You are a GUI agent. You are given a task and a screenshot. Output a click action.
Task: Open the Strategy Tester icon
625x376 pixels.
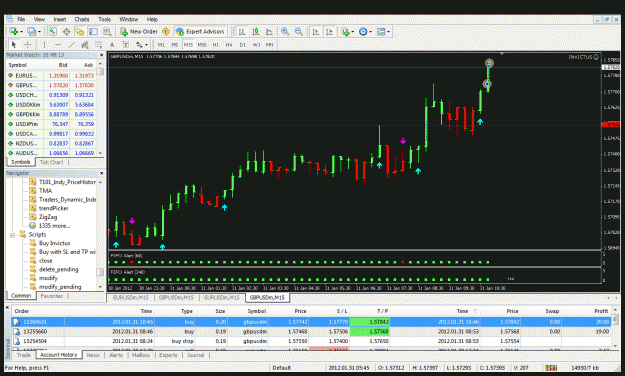[x=107, y=31]
